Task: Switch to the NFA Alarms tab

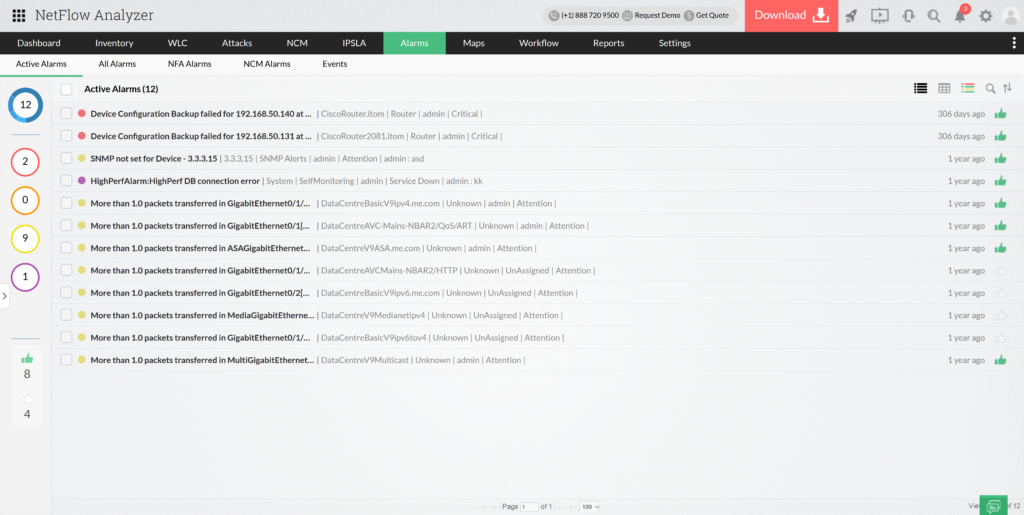Action: [x=189, y=64]
